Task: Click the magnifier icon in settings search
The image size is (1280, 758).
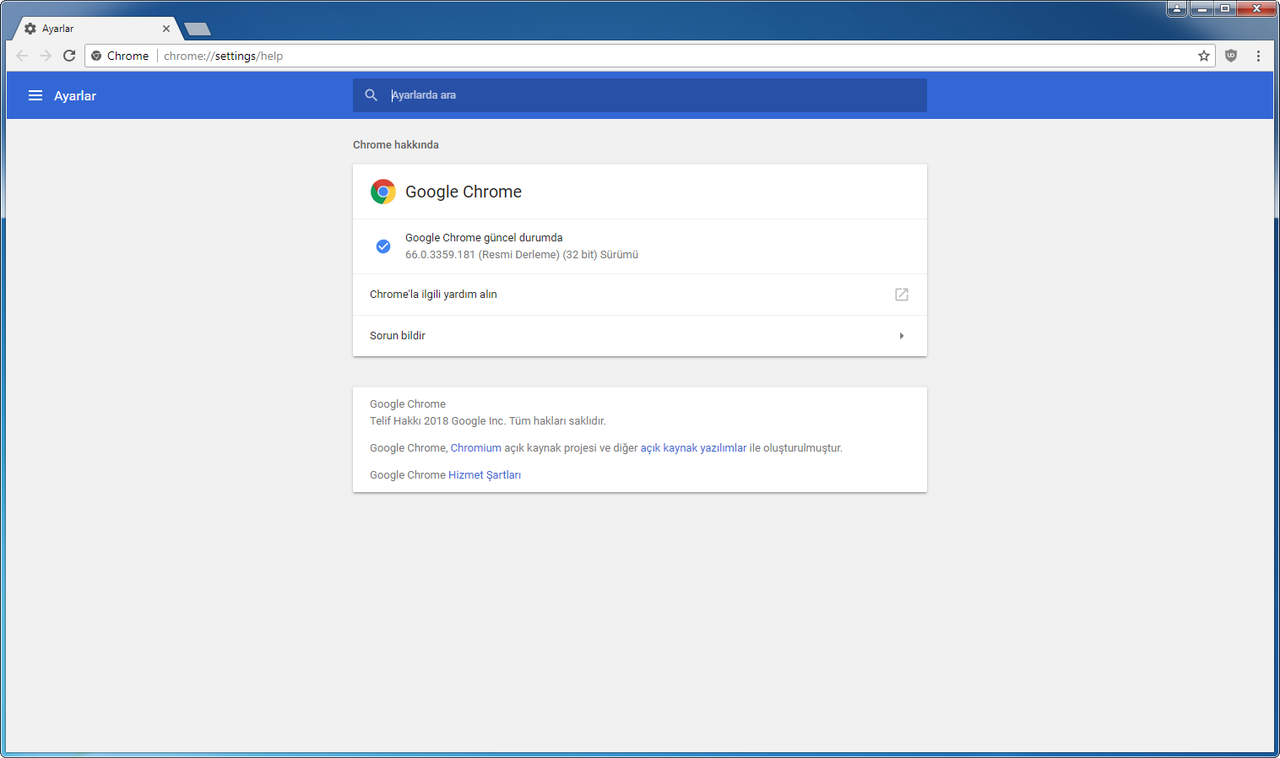Action: point(371,95)
